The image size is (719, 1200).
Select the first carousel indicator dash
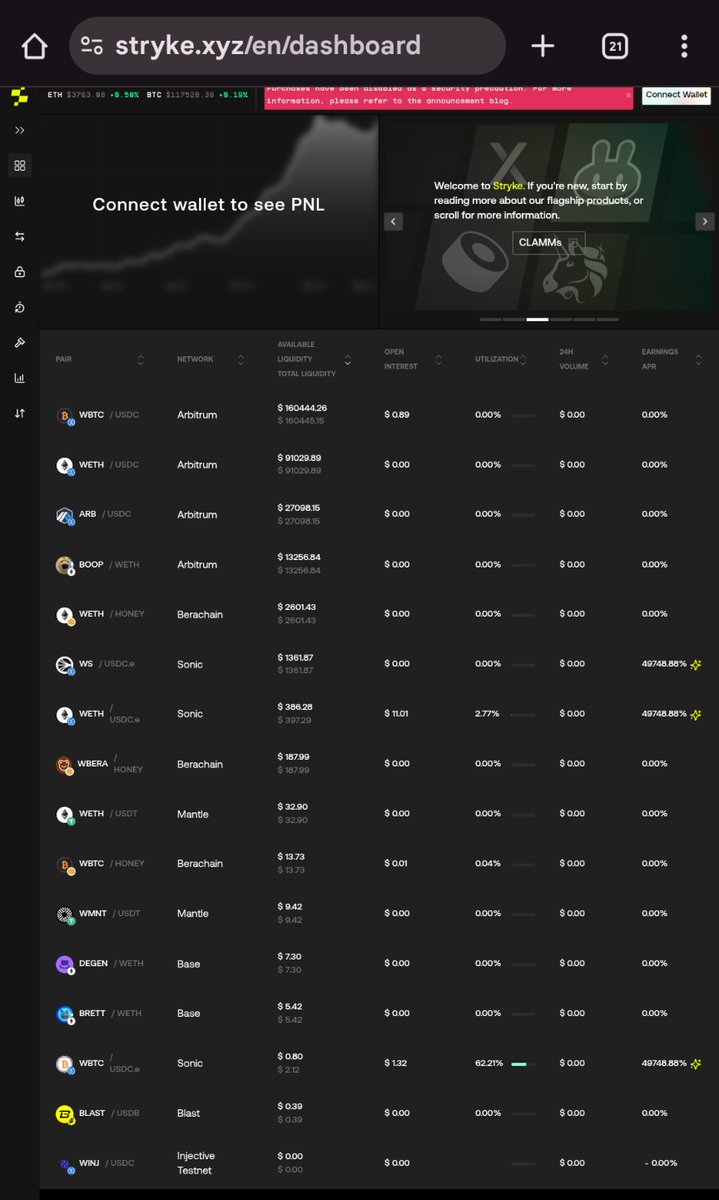coord(490,319)
